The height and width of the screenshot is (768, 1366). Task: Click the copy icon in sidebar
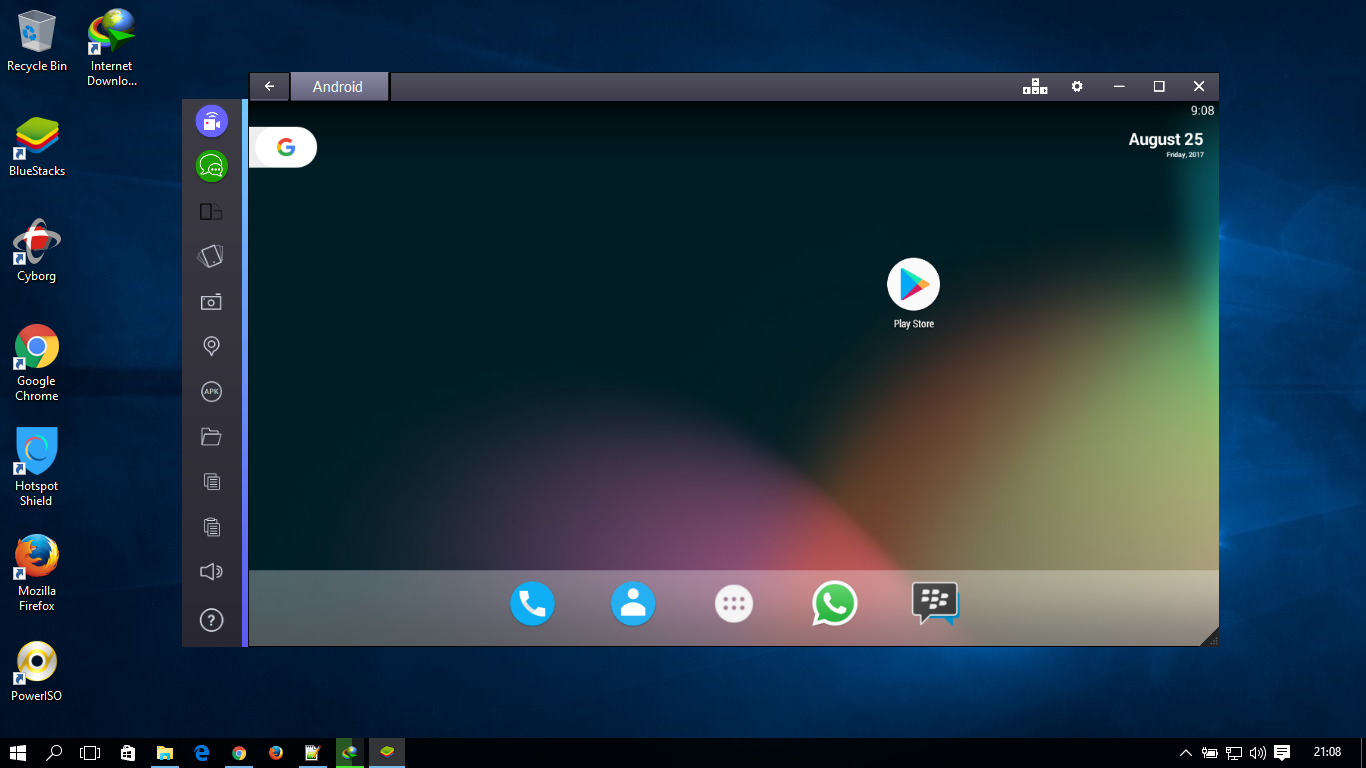tap(211, 481)
